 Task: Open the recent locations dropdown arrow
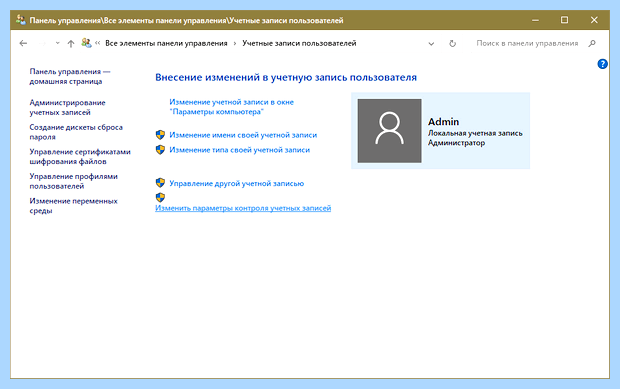(57, 43)
